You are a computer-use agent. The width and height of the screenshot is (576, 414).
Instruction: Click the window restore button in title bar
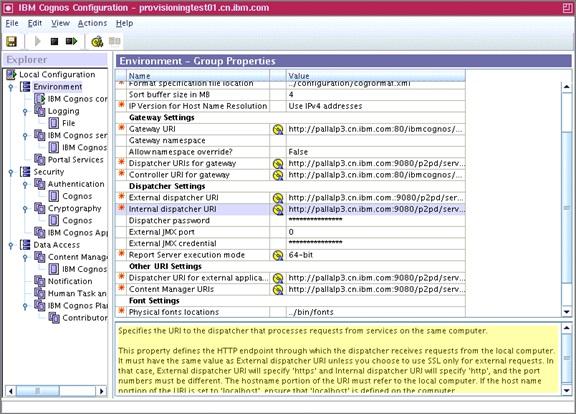pyautogui.click(x=568, y=8)
